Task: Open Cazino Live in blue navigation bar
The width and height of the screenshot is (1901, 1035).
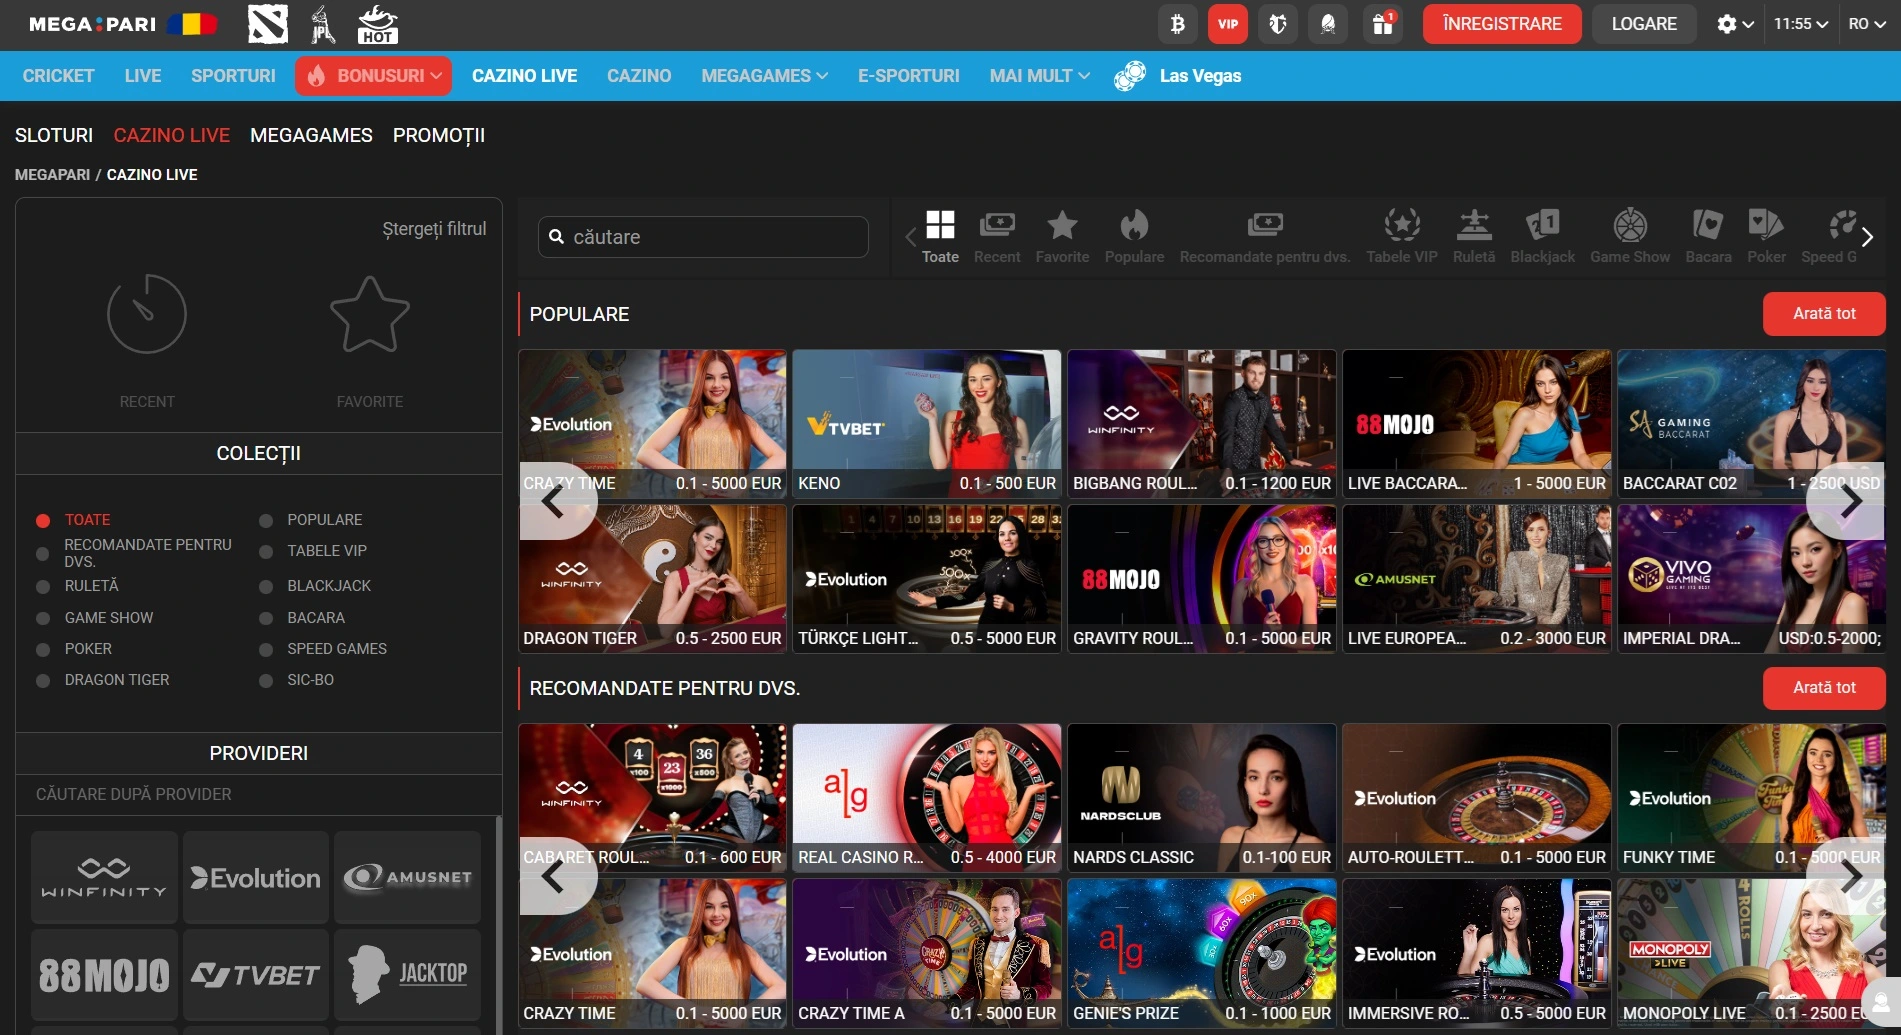Action: (x=524, y=76)
